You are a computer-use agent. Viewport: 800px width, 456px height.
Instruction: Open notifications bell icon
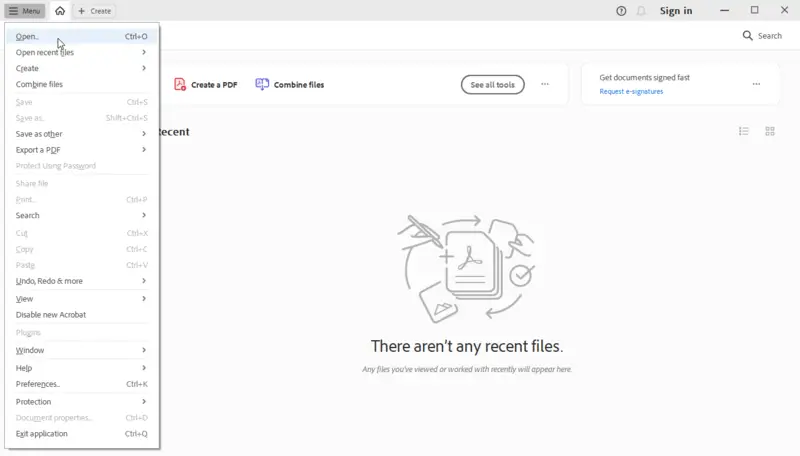click(641, 11)
